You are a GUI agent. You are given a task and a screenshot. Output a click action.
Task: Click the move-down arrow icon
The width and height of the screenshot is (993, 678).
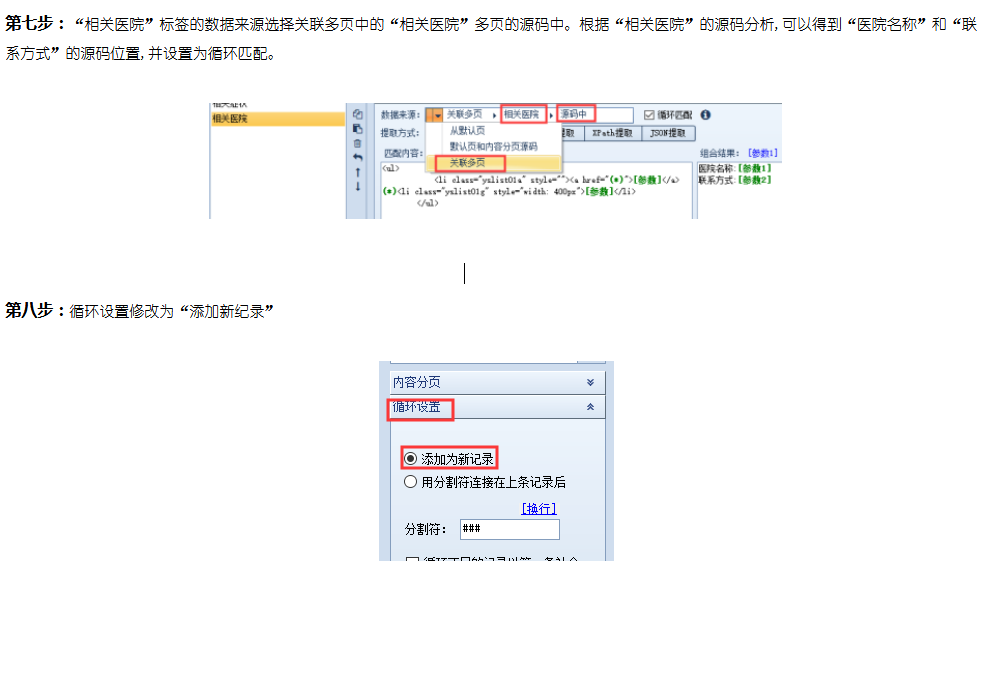[x=357, y=186]
